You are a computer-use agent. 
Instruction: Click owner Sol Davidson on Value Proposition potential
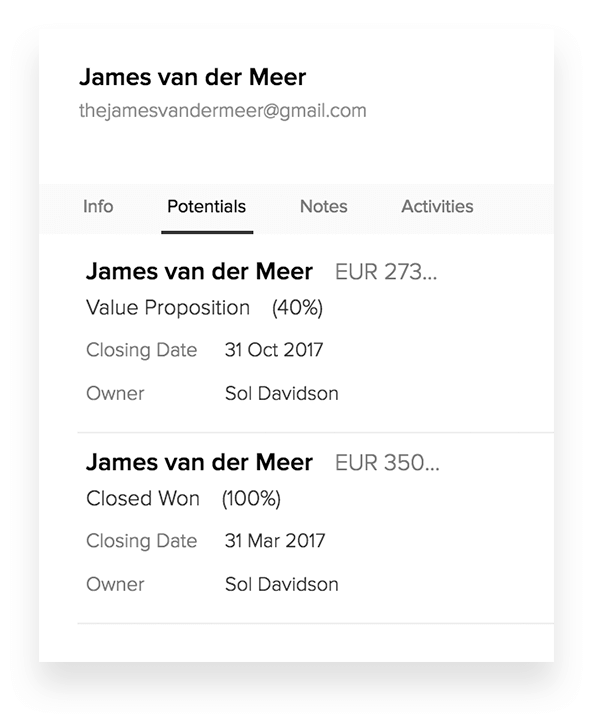pyautogui.click(x=281, y=394)
